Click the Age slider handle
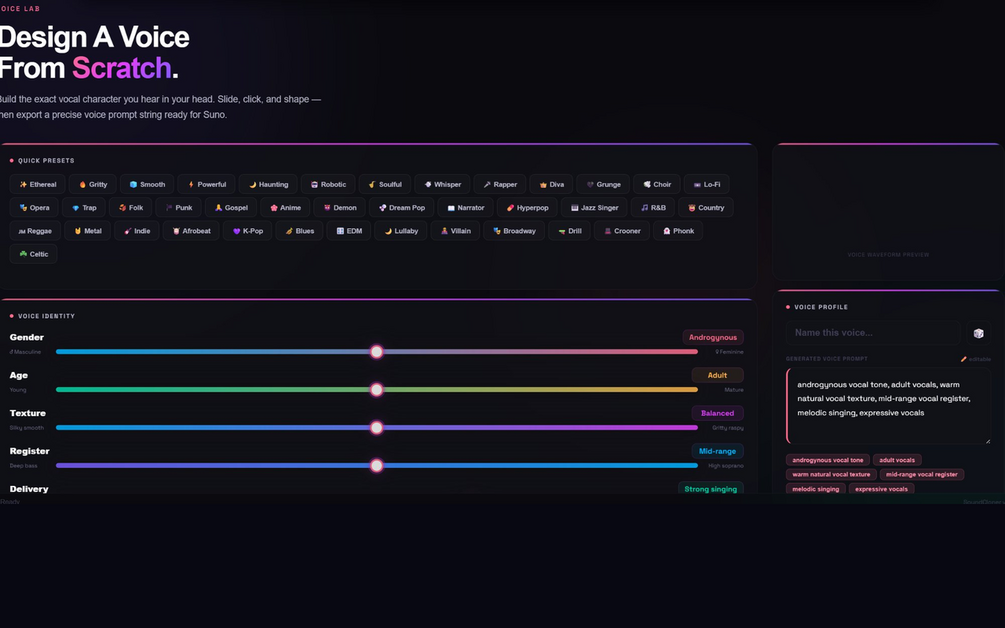Viewport: 1005px width, 628px height. [377, 390]
